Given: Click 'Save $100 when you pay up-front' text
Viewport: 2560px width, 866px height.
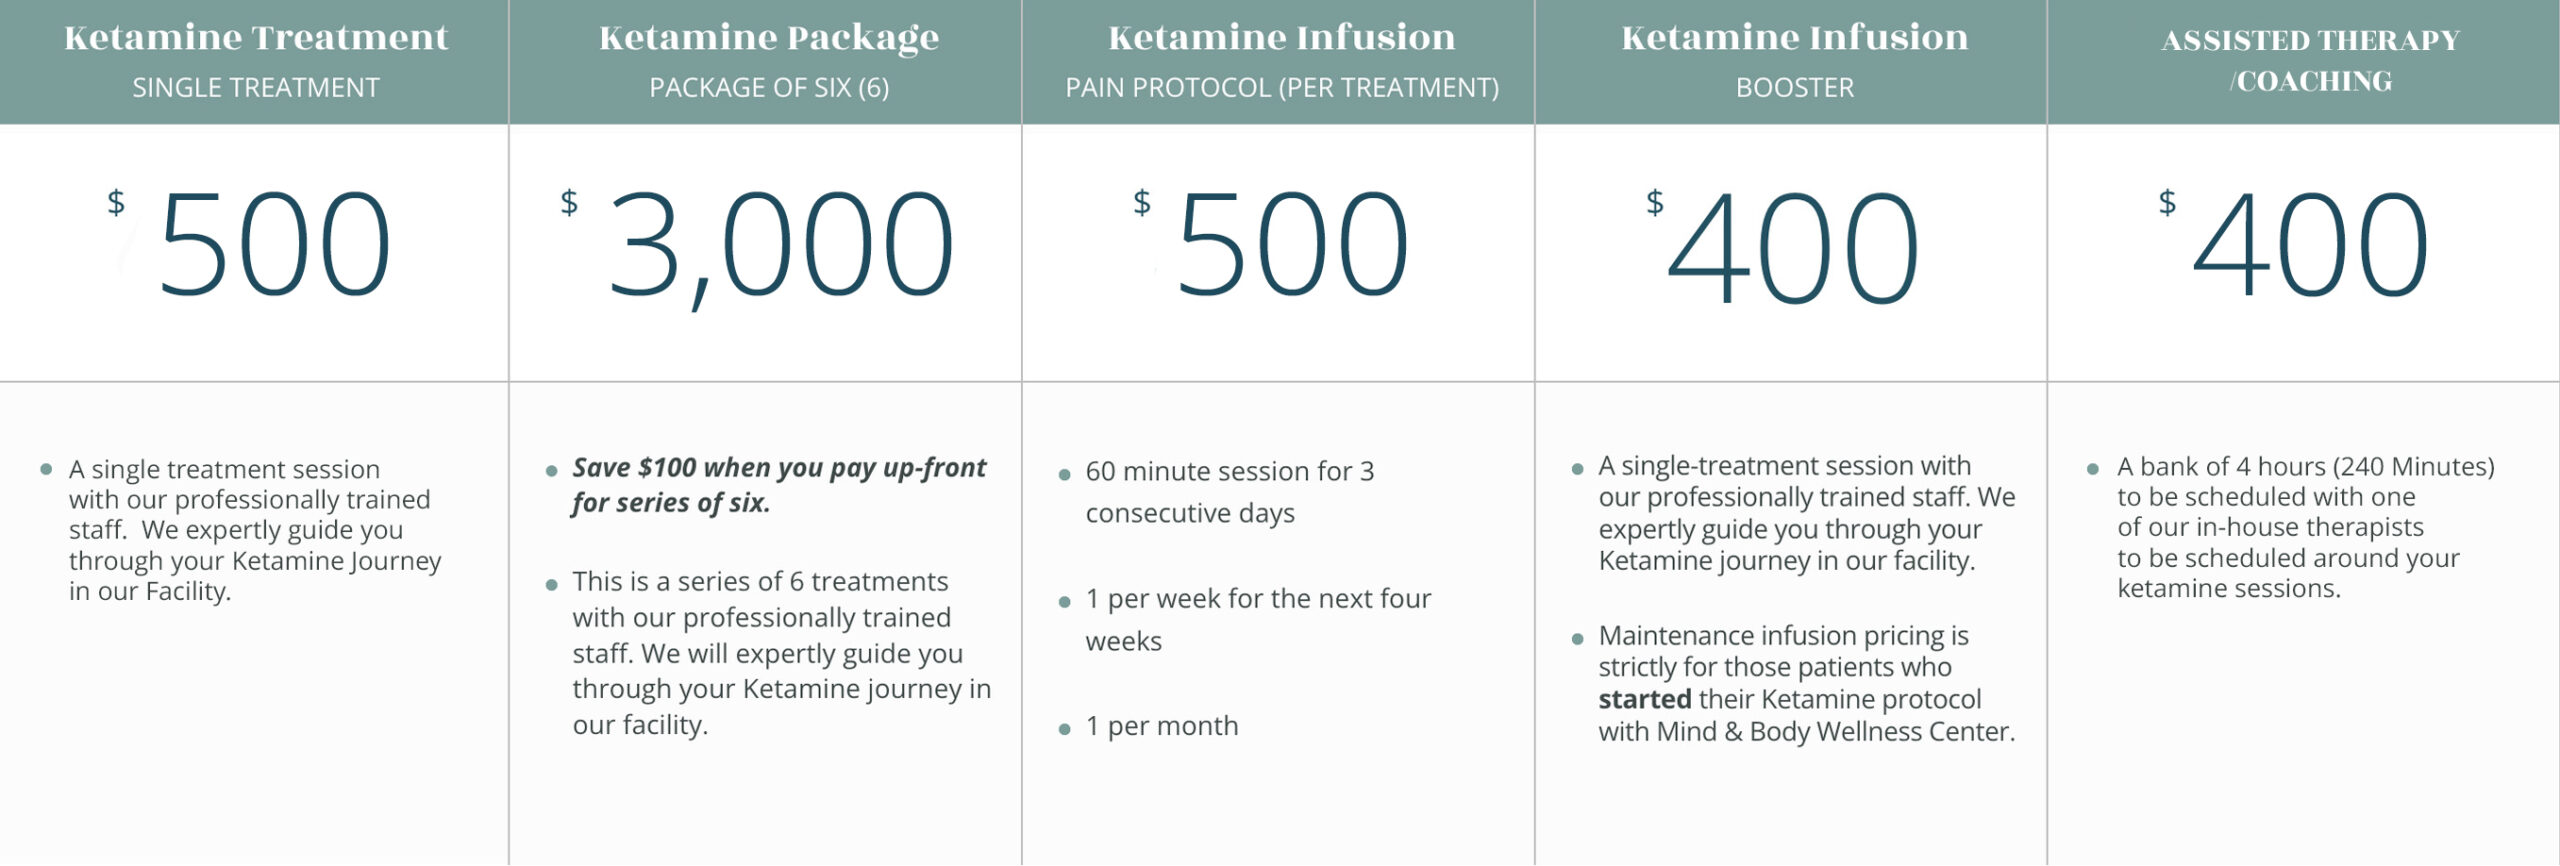Looking at the screenshot, I should tap(779, 468).
